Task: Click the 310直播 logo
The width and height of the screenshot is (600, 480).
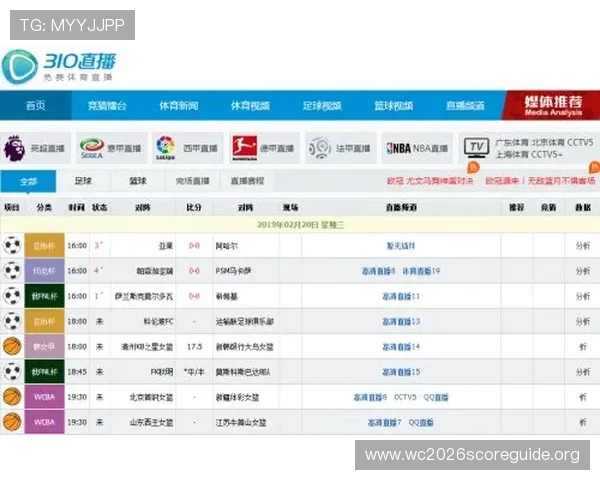Action: point(59,66)
